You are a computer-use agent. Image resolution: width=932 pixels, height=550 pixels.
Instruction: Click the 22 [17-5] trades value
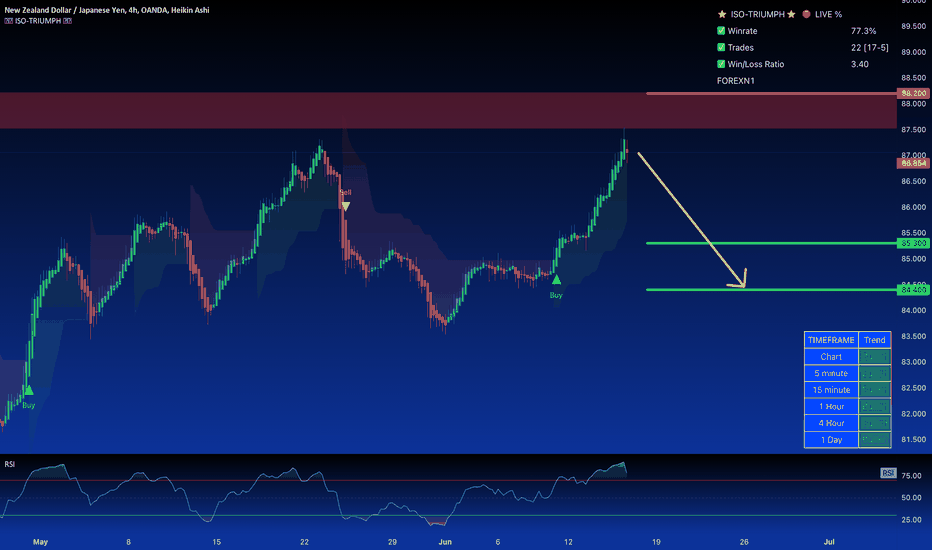870,48
